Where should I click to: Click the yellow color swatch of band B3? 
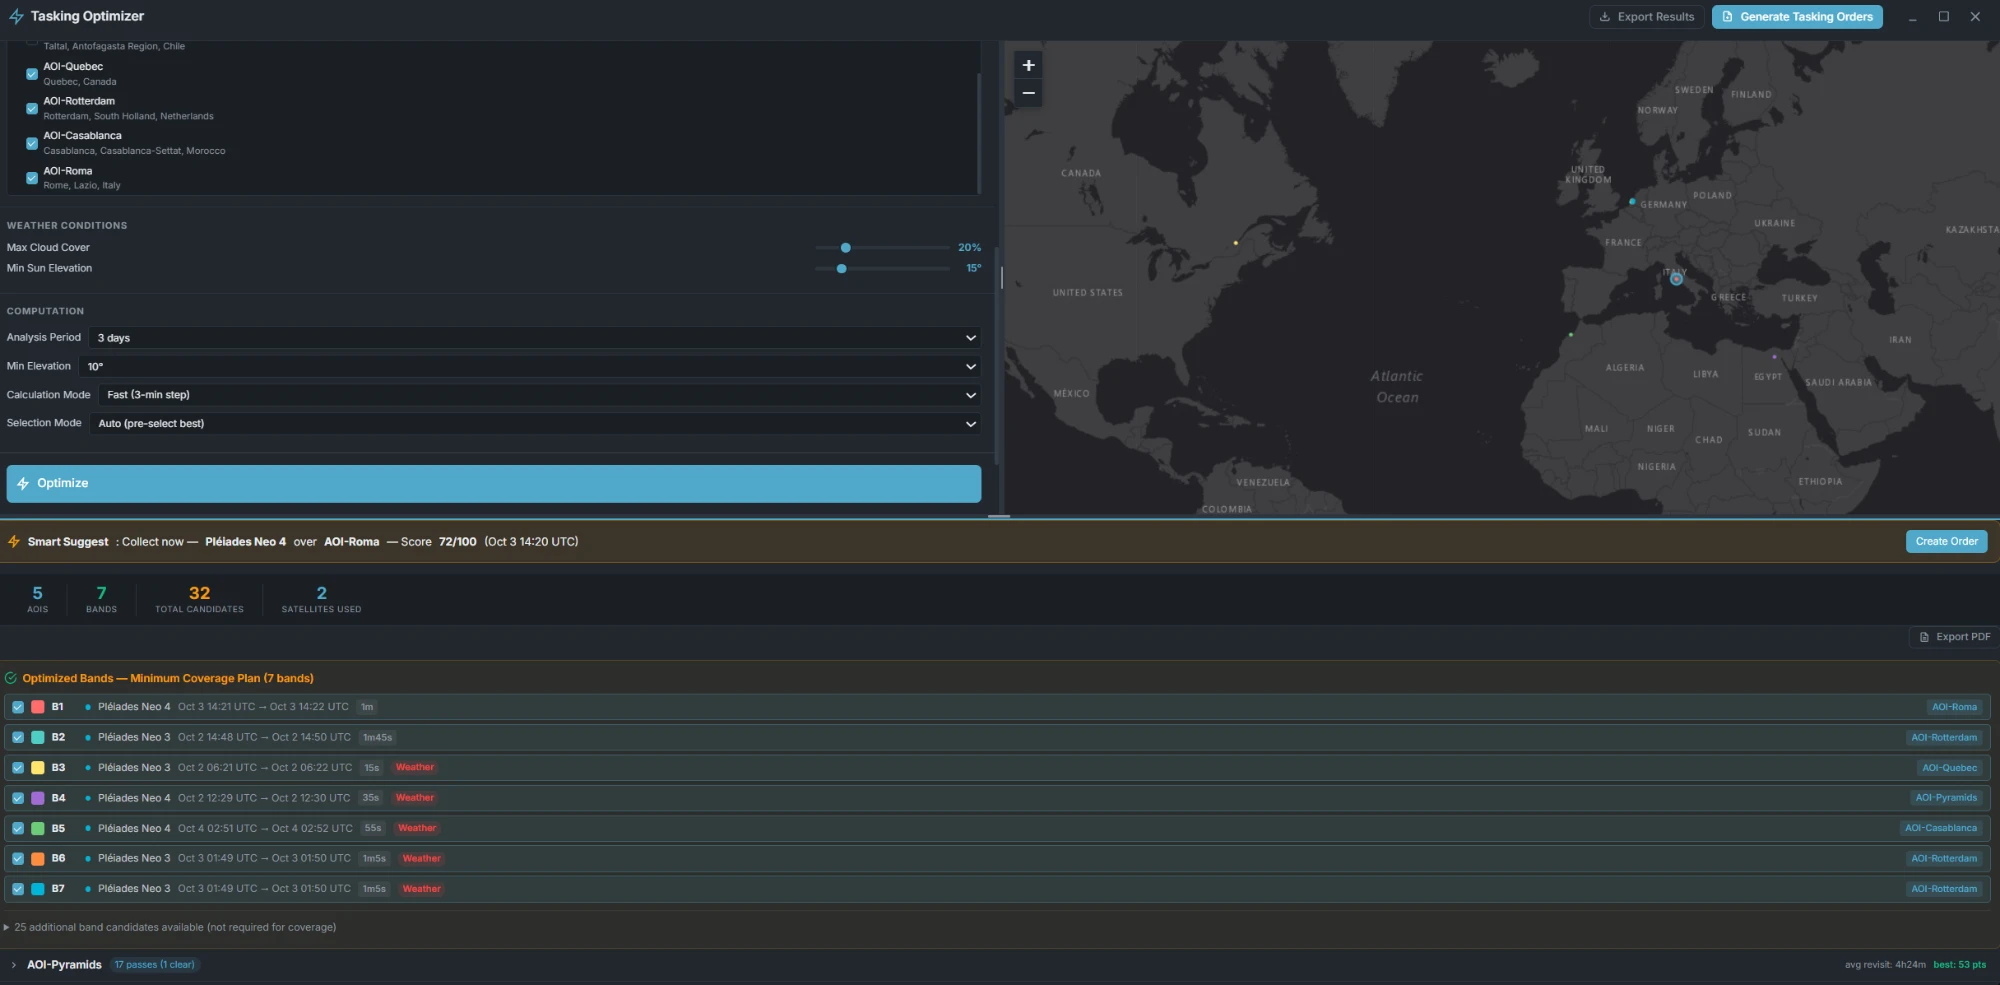pos(38,768)
